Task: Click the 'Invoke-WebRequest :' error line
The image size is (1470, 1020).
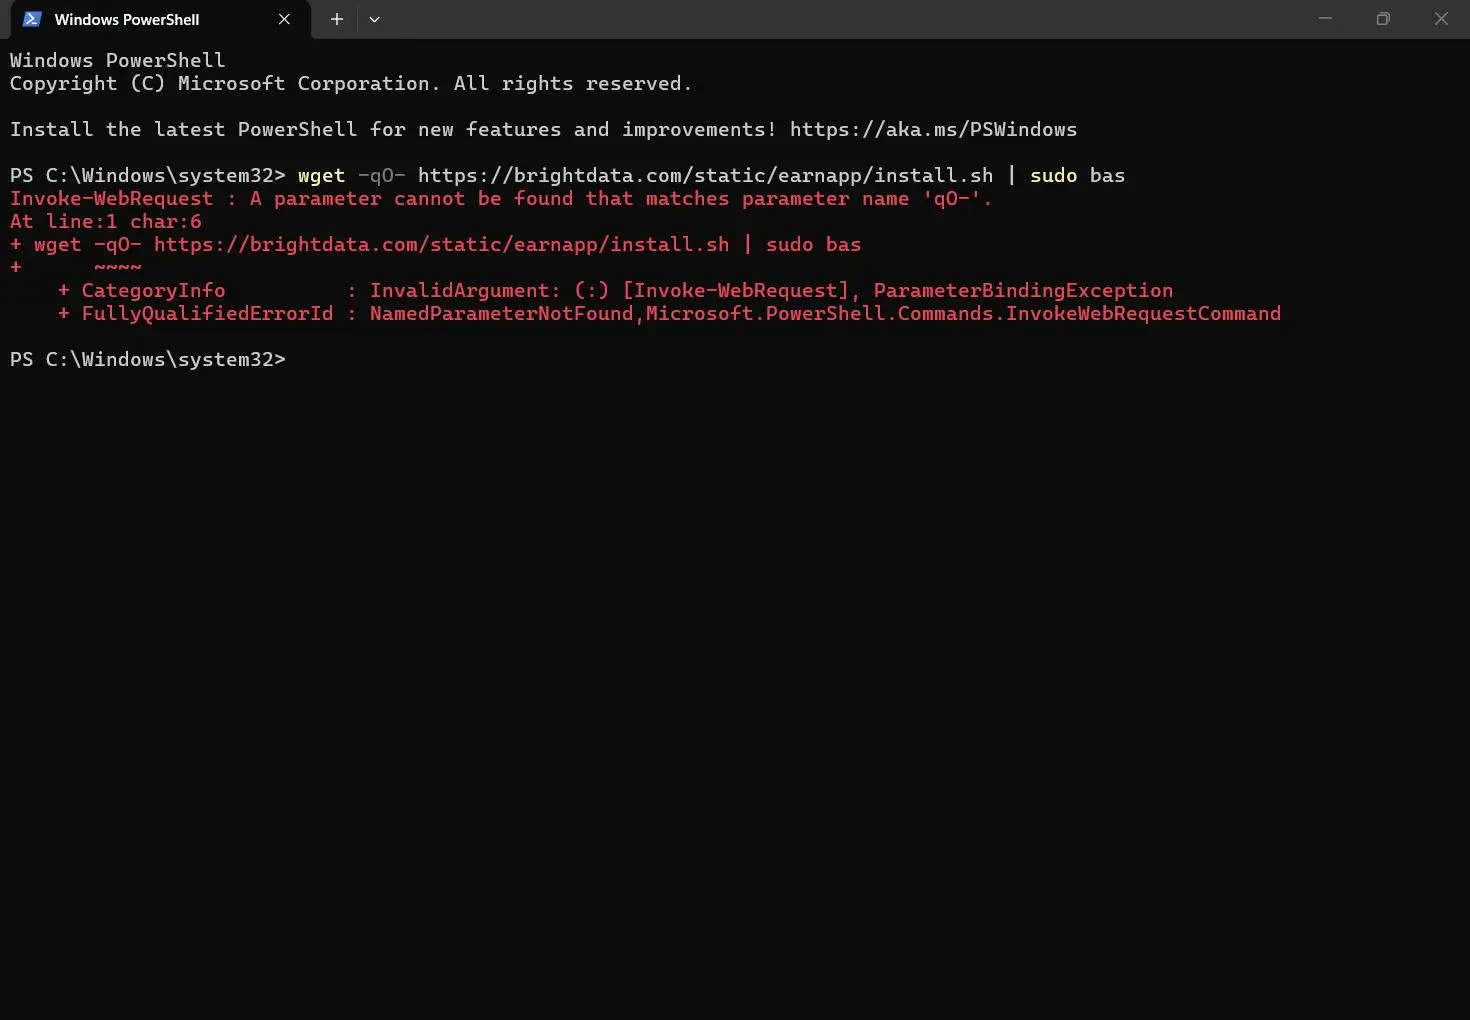Action: click(x=501, y=199)
